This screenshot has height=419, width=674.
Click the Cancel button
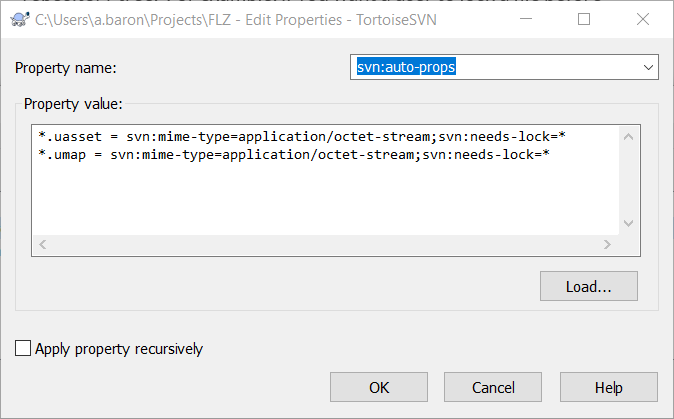[x=493, y=387]
